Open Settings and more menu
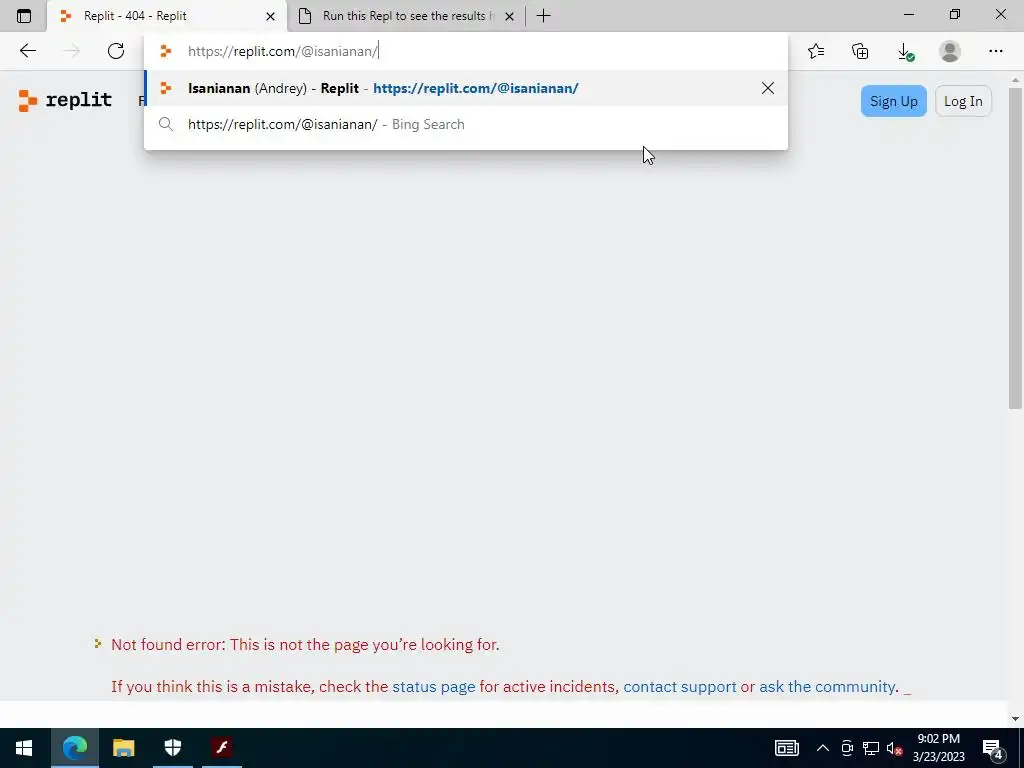Screen dimensions: 1024x768 (x=995, y=51)
